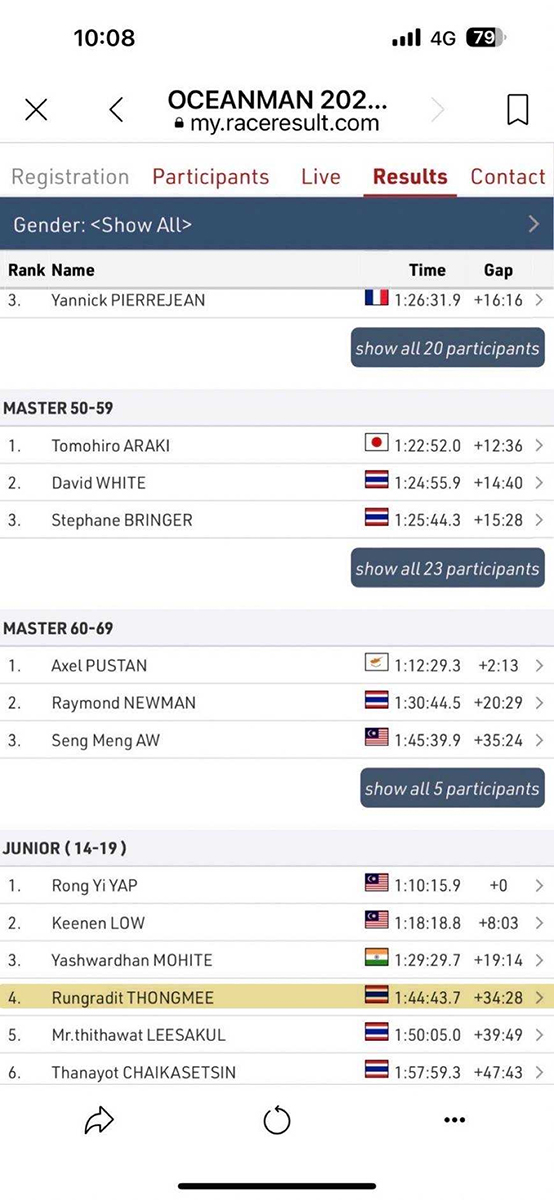The width and height of the screenshot is (554, 1200).
Task: Expand the Gender Show All filter
Action: tap(277, 224)
